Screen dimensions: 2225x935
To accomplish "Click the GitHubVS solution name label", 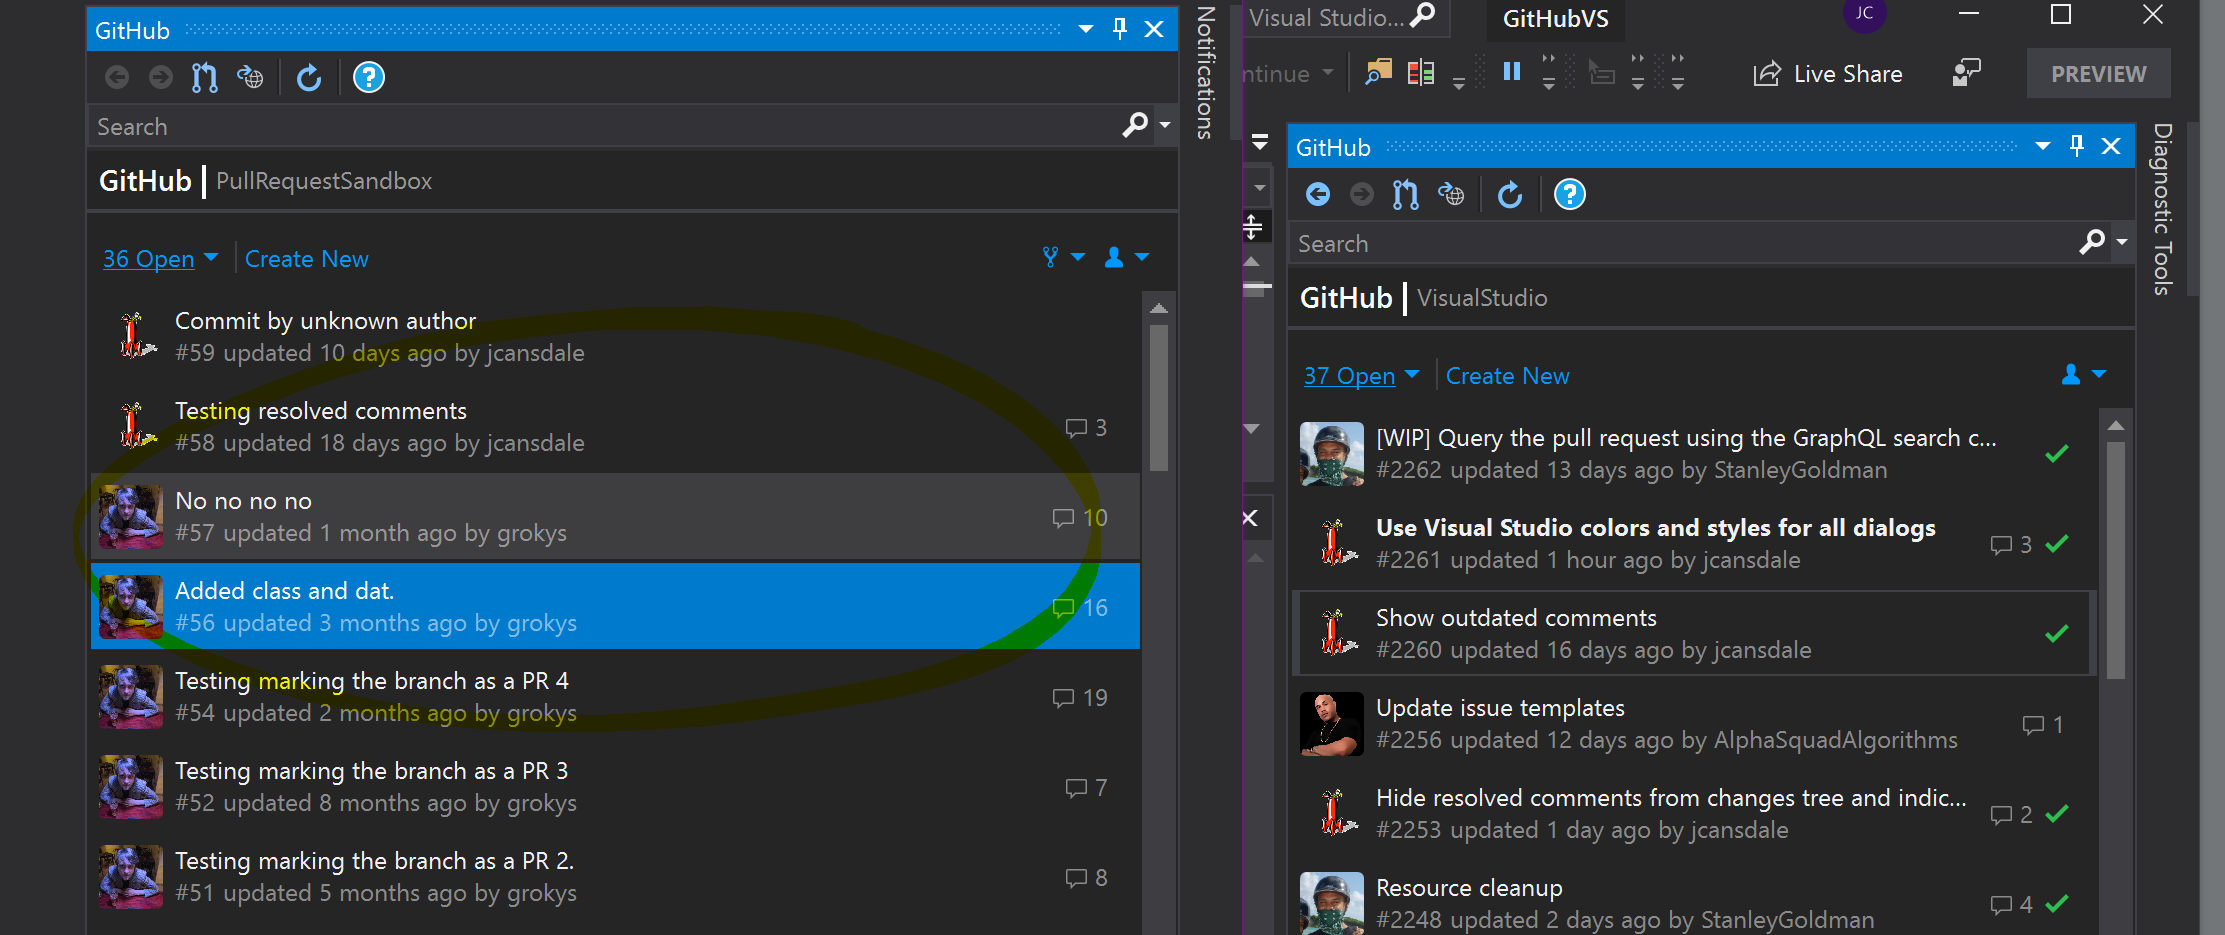I will pos(1556,19).
